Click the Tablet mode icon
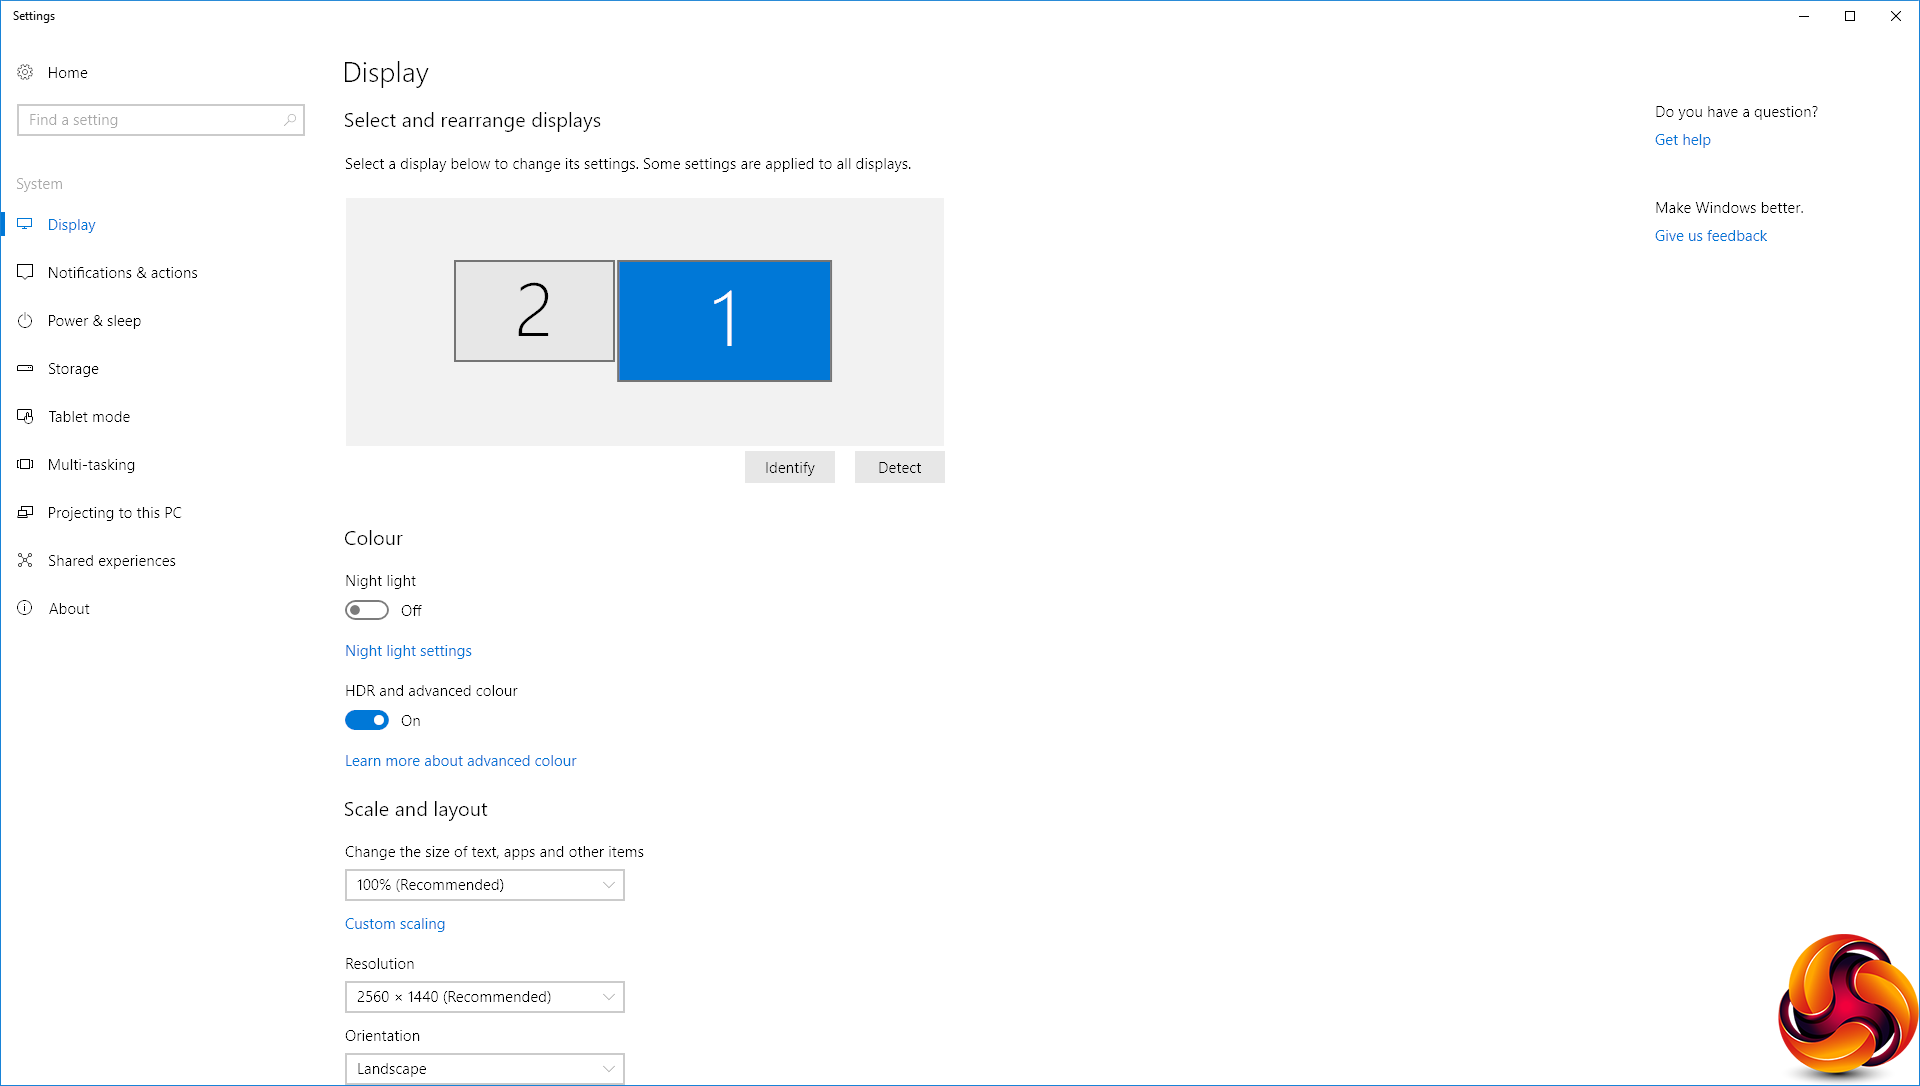 coord(25,417)
